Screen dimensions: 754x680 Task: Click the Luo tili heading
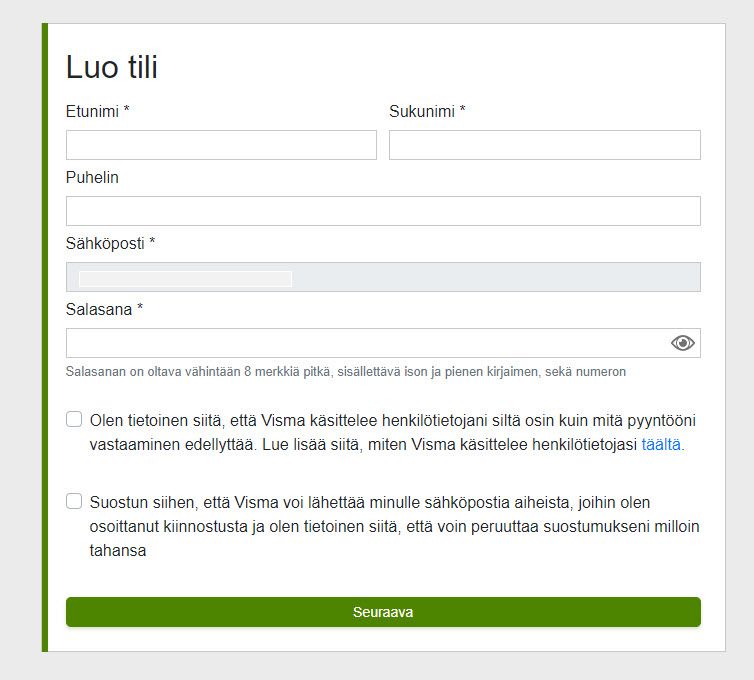pyautogui.click(x=112, y=67)
